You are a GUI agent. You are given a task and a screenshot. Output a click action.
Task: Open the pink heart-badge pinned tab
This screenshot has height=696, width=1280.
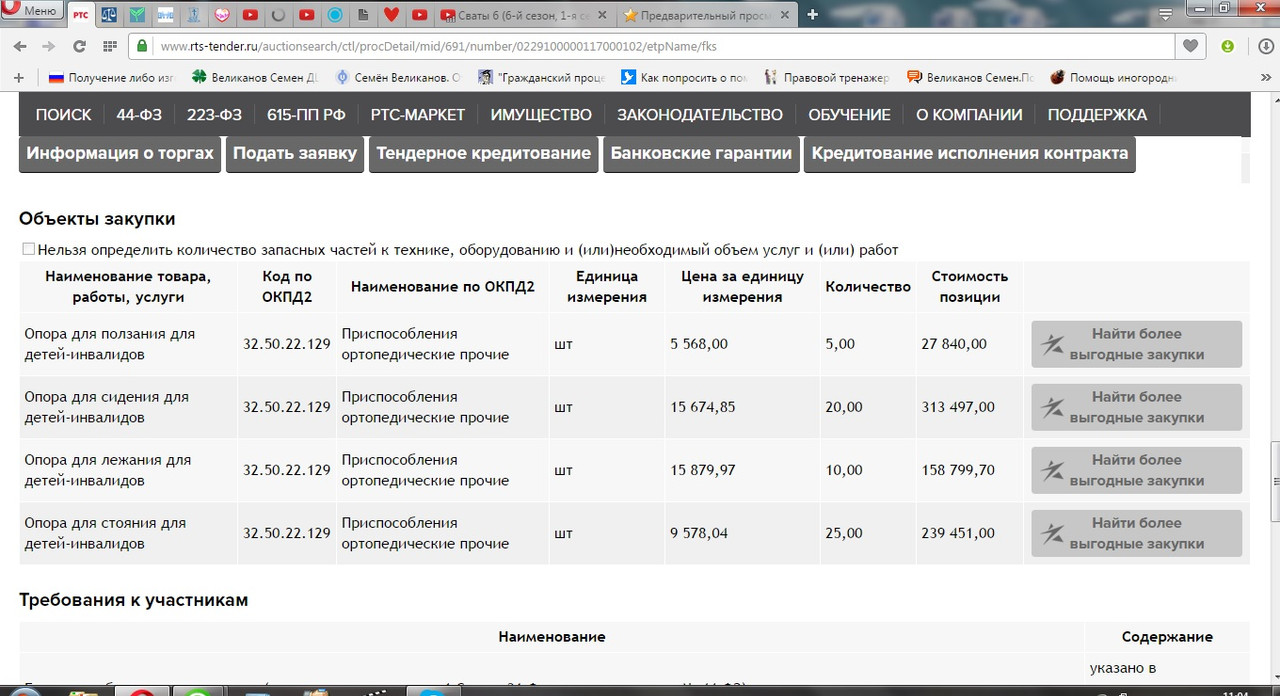(x=222, y=14)
